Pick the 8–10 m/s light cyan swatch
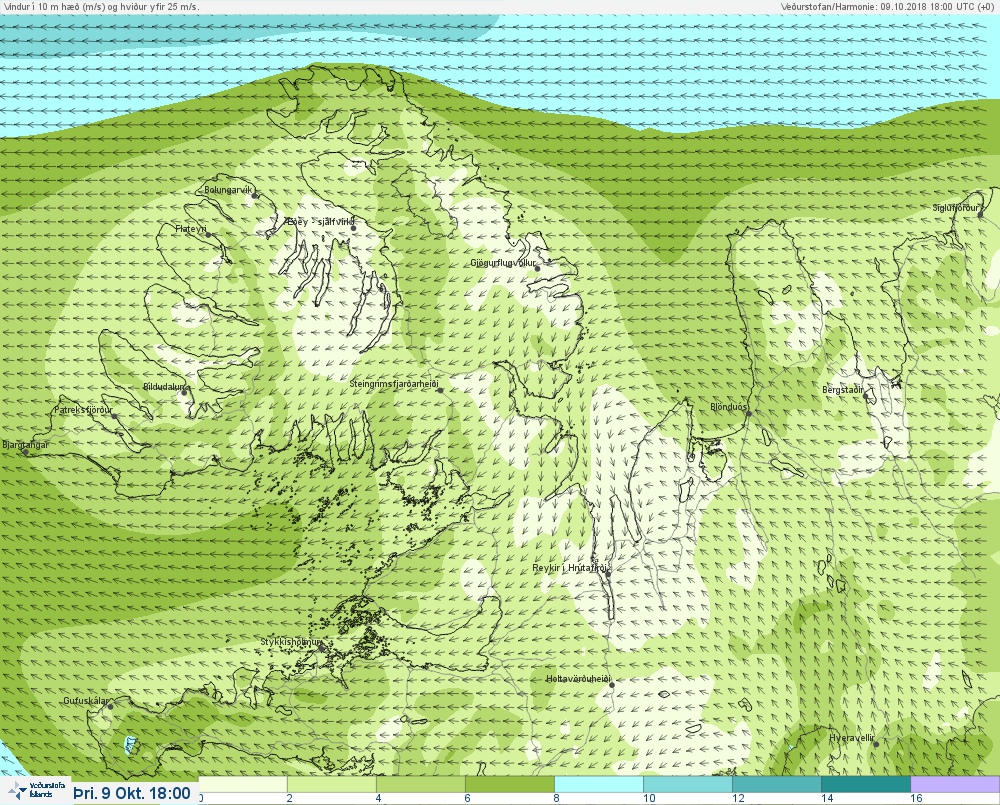The height and width of the screenshot is (805, 1000). [x=599, y=784]
